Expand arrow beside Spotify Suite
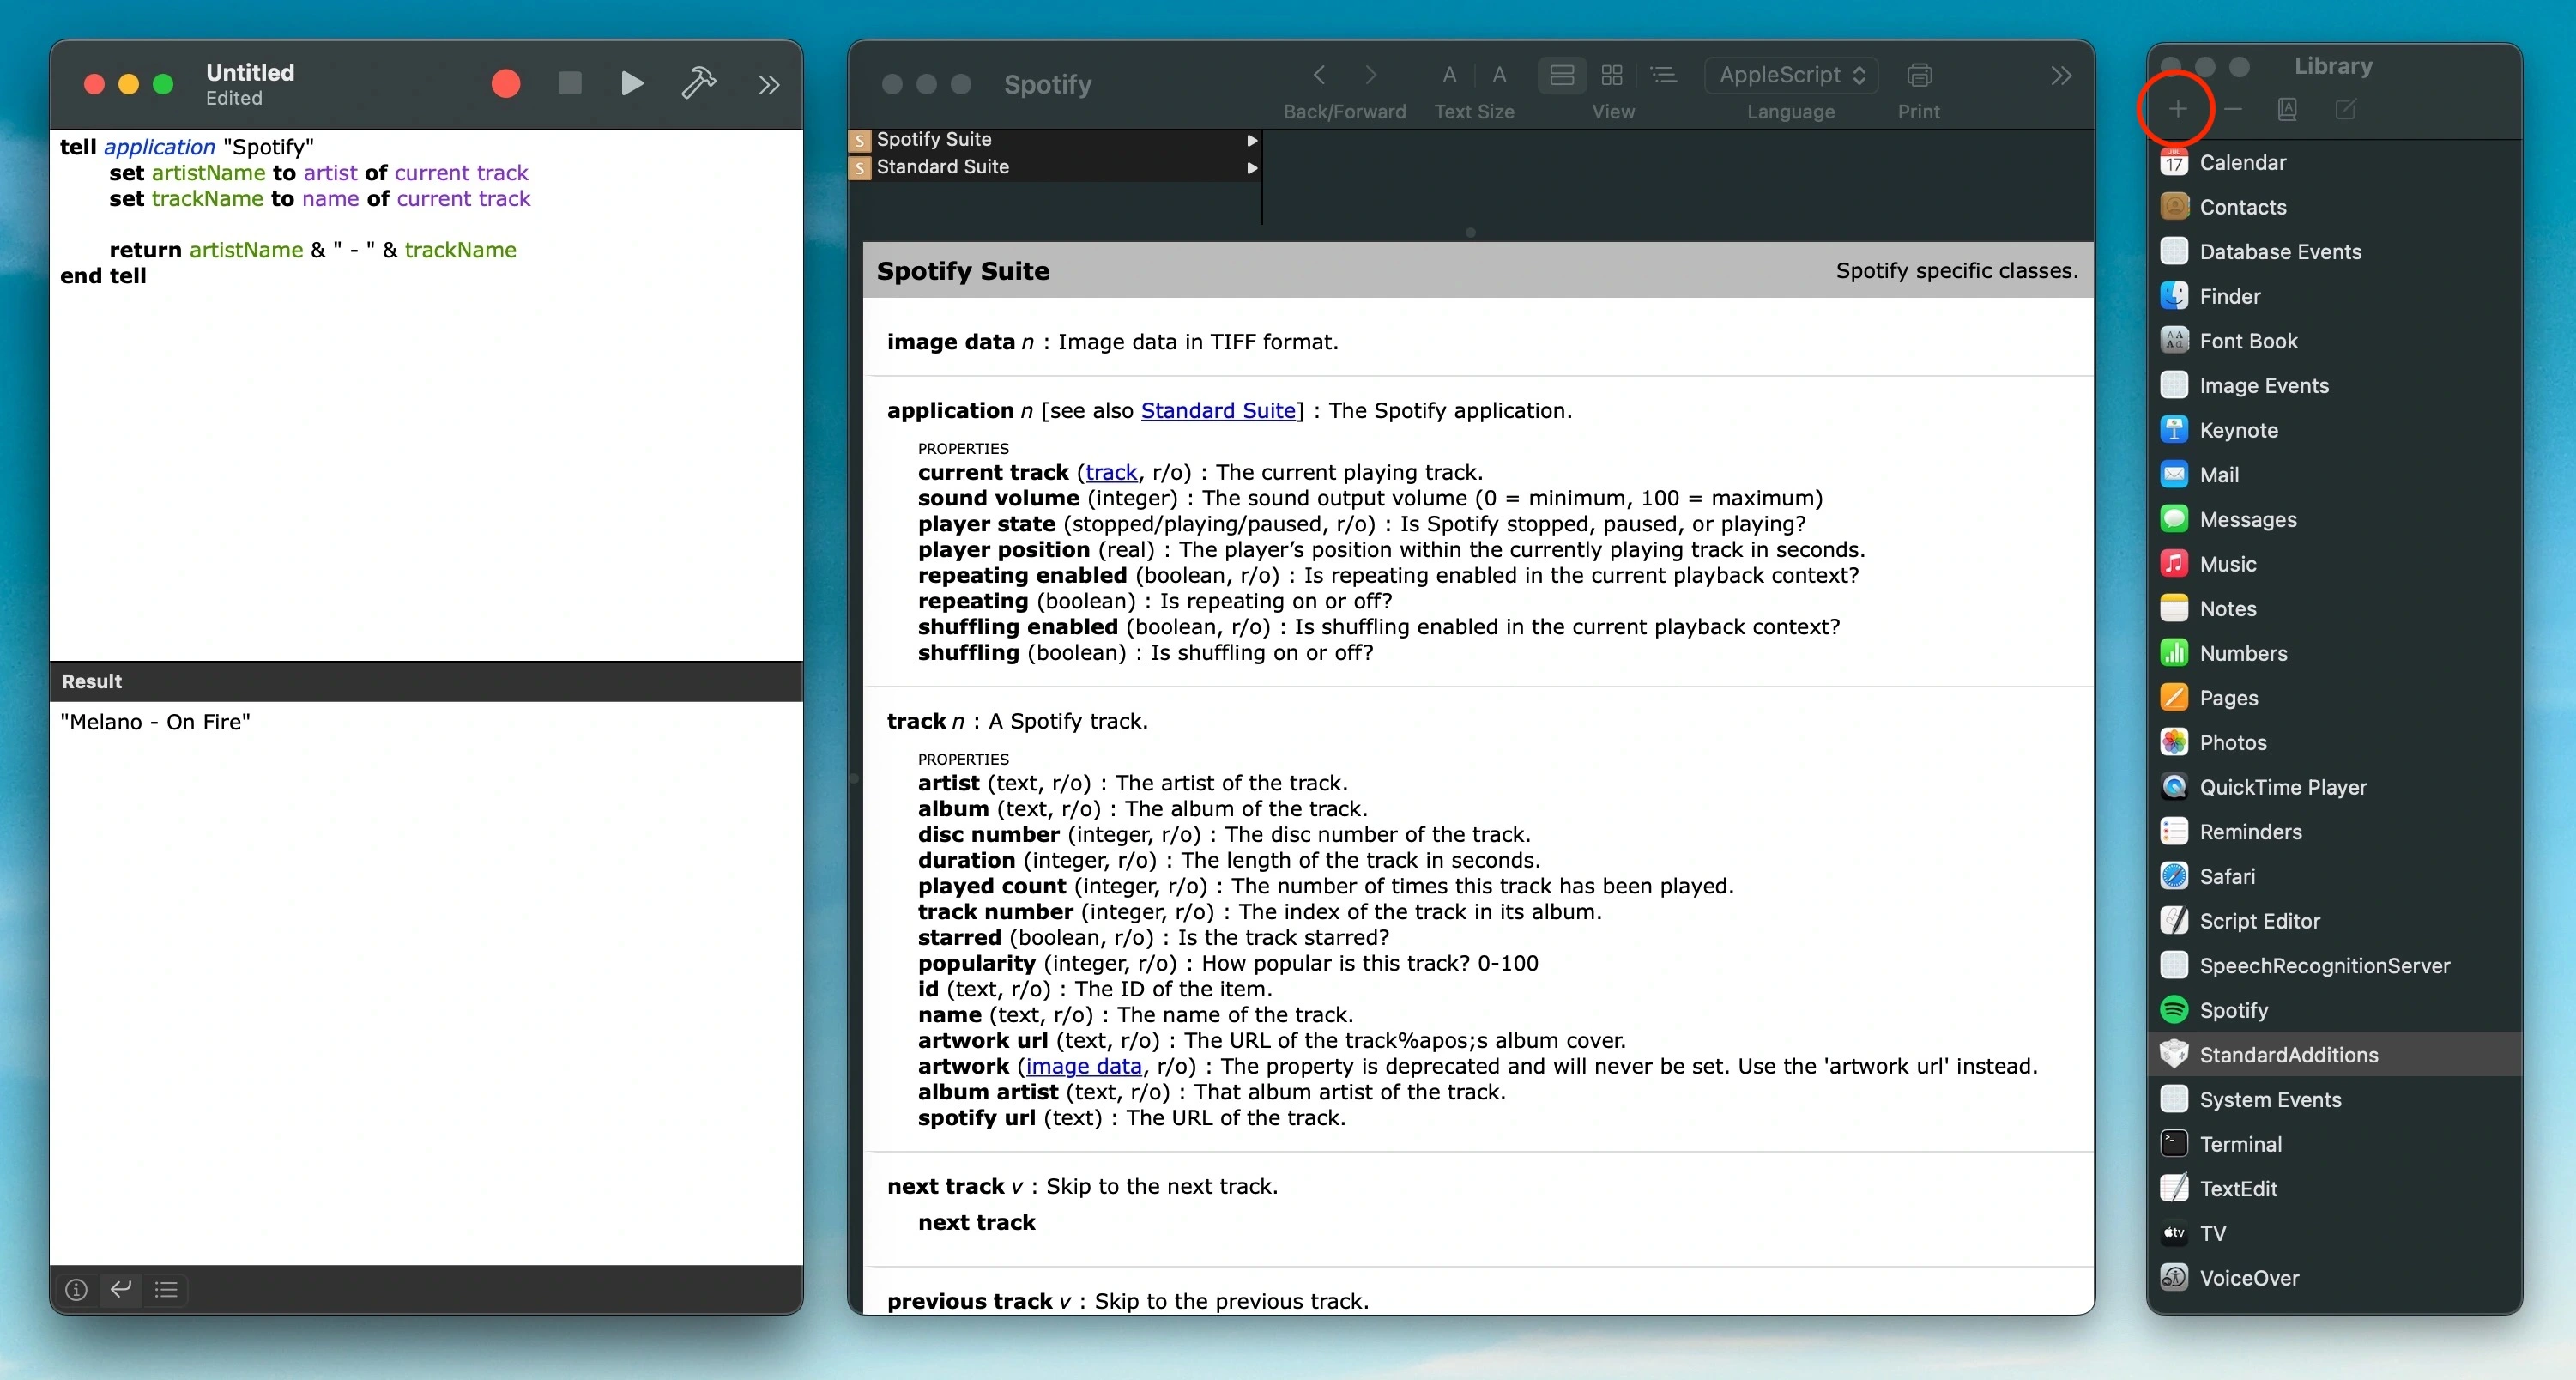Viewport: 2576px width, 1380px height. point(1251,141)
